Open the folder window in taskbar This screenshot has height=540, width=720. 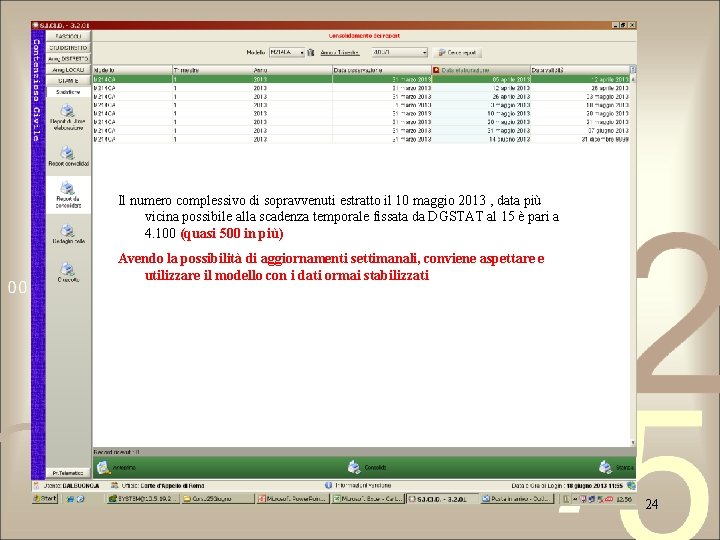coord(218,499)
